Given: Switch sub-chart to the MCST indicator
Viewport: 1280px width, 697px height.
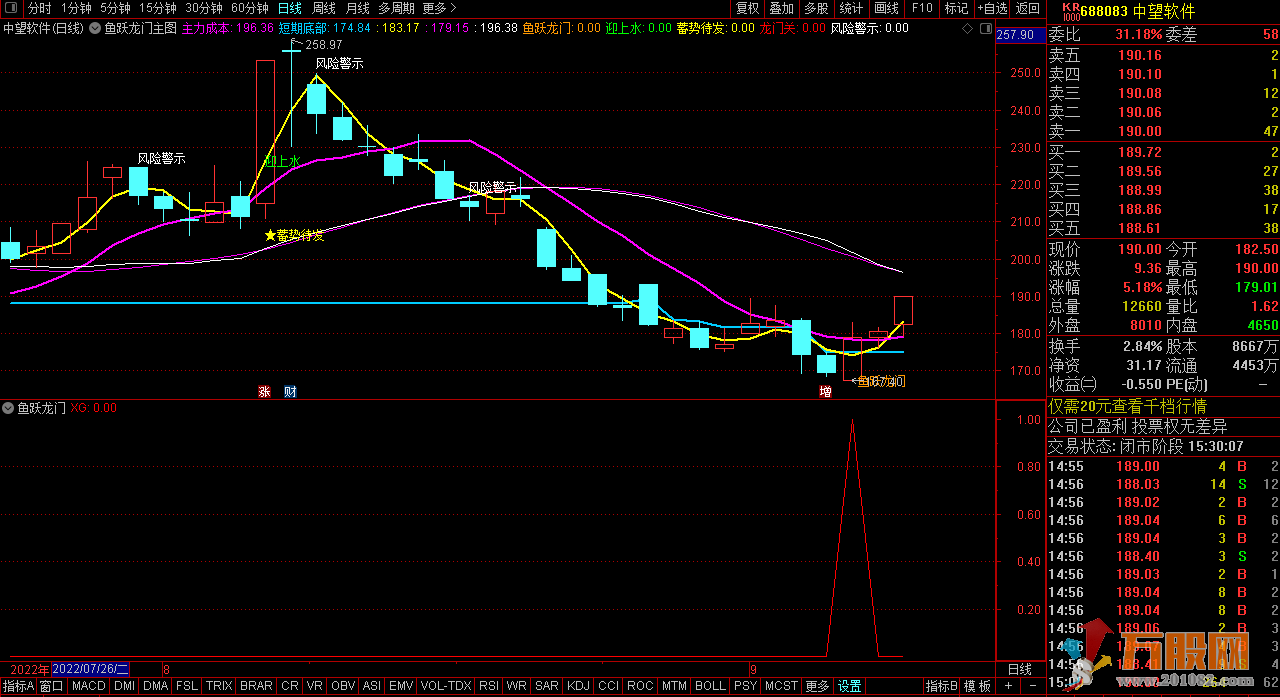Looking at the screenshot, I should (781, 686).
